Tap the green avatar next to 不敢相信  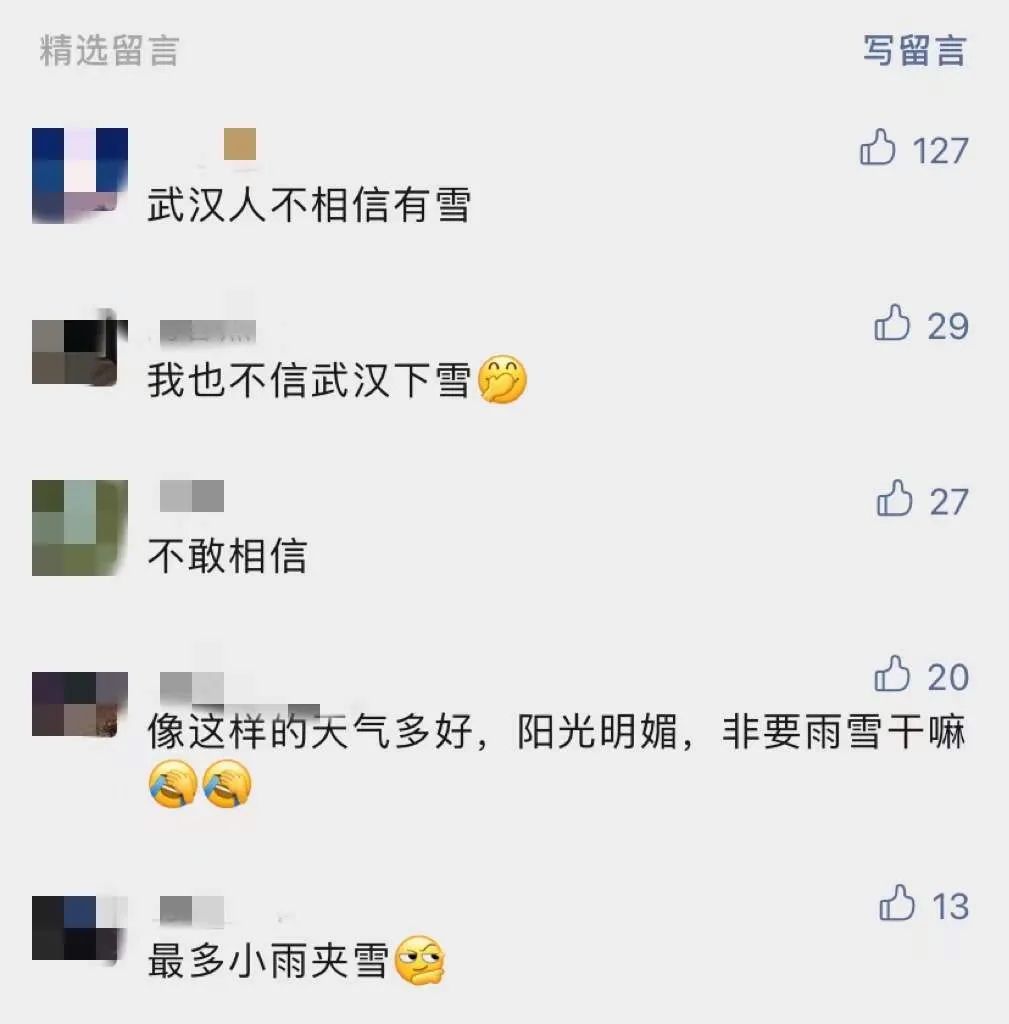(x=80, y=528)
